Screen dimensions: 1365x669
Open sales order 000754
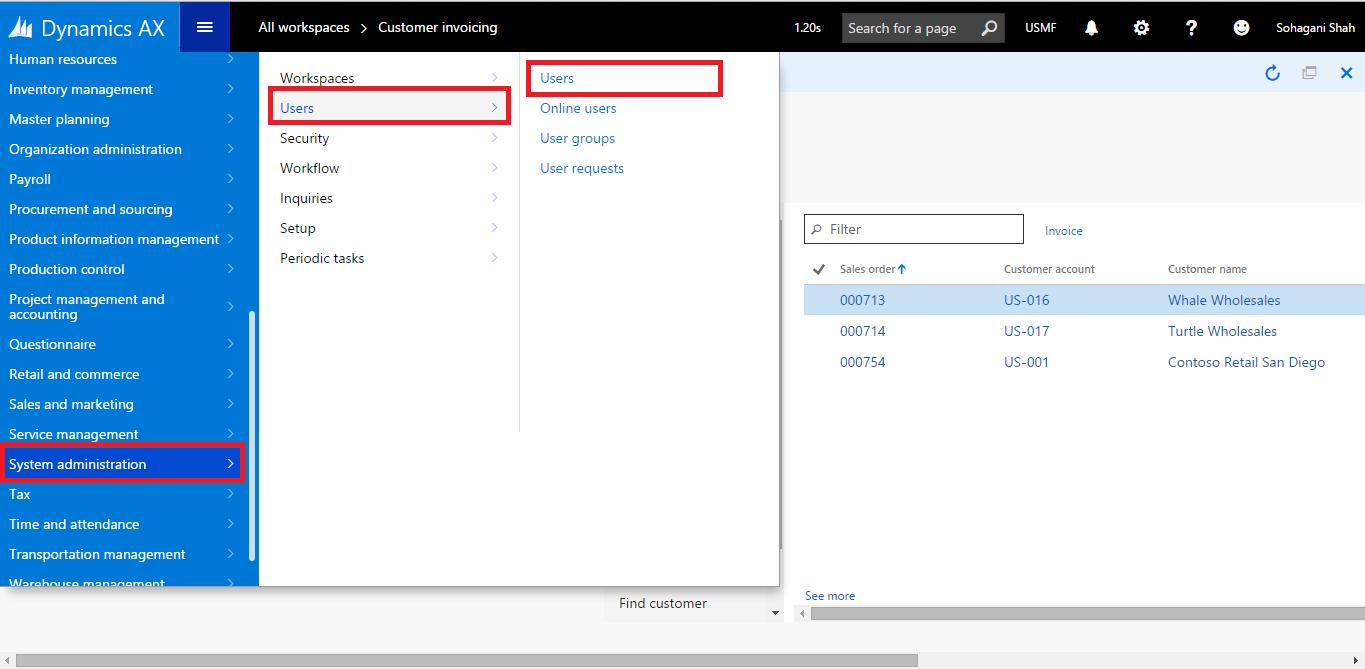[x=862, y=362]
